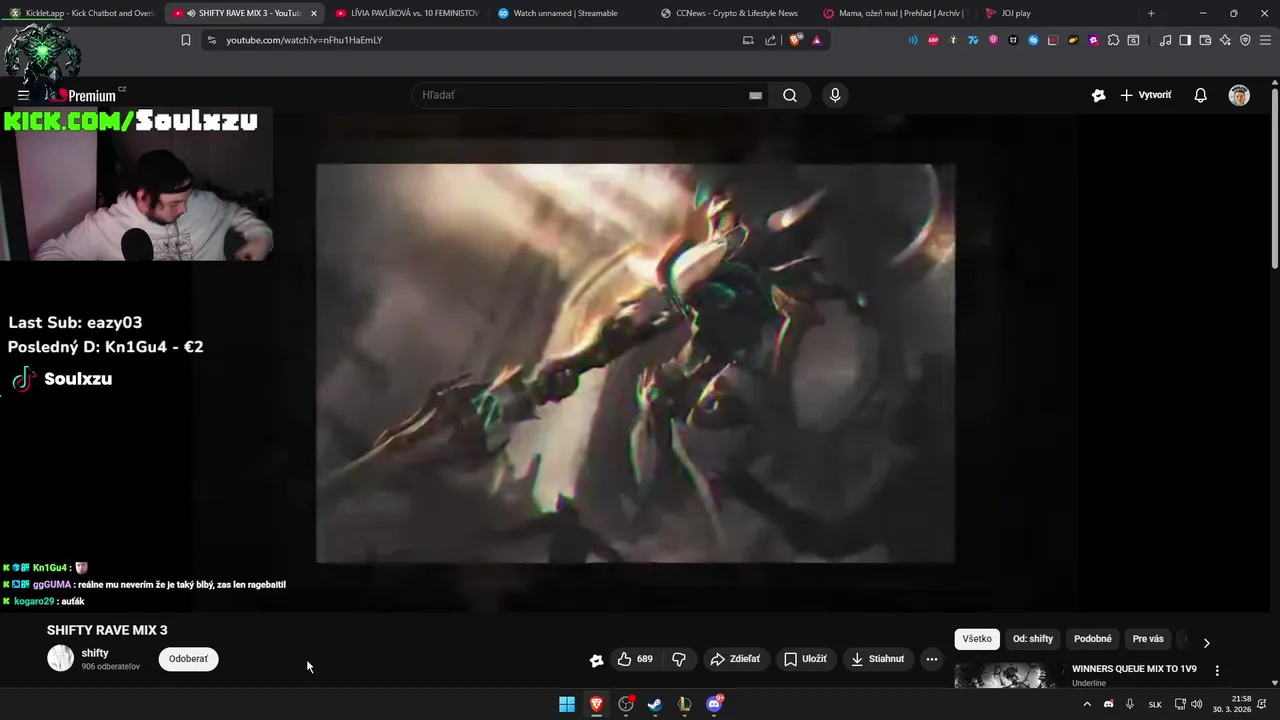Switch to LÍVIA PAVLÍKOVÁ vs. 10 FEMINISTOV tab
1280x720 pixels.
pos(406,13)
